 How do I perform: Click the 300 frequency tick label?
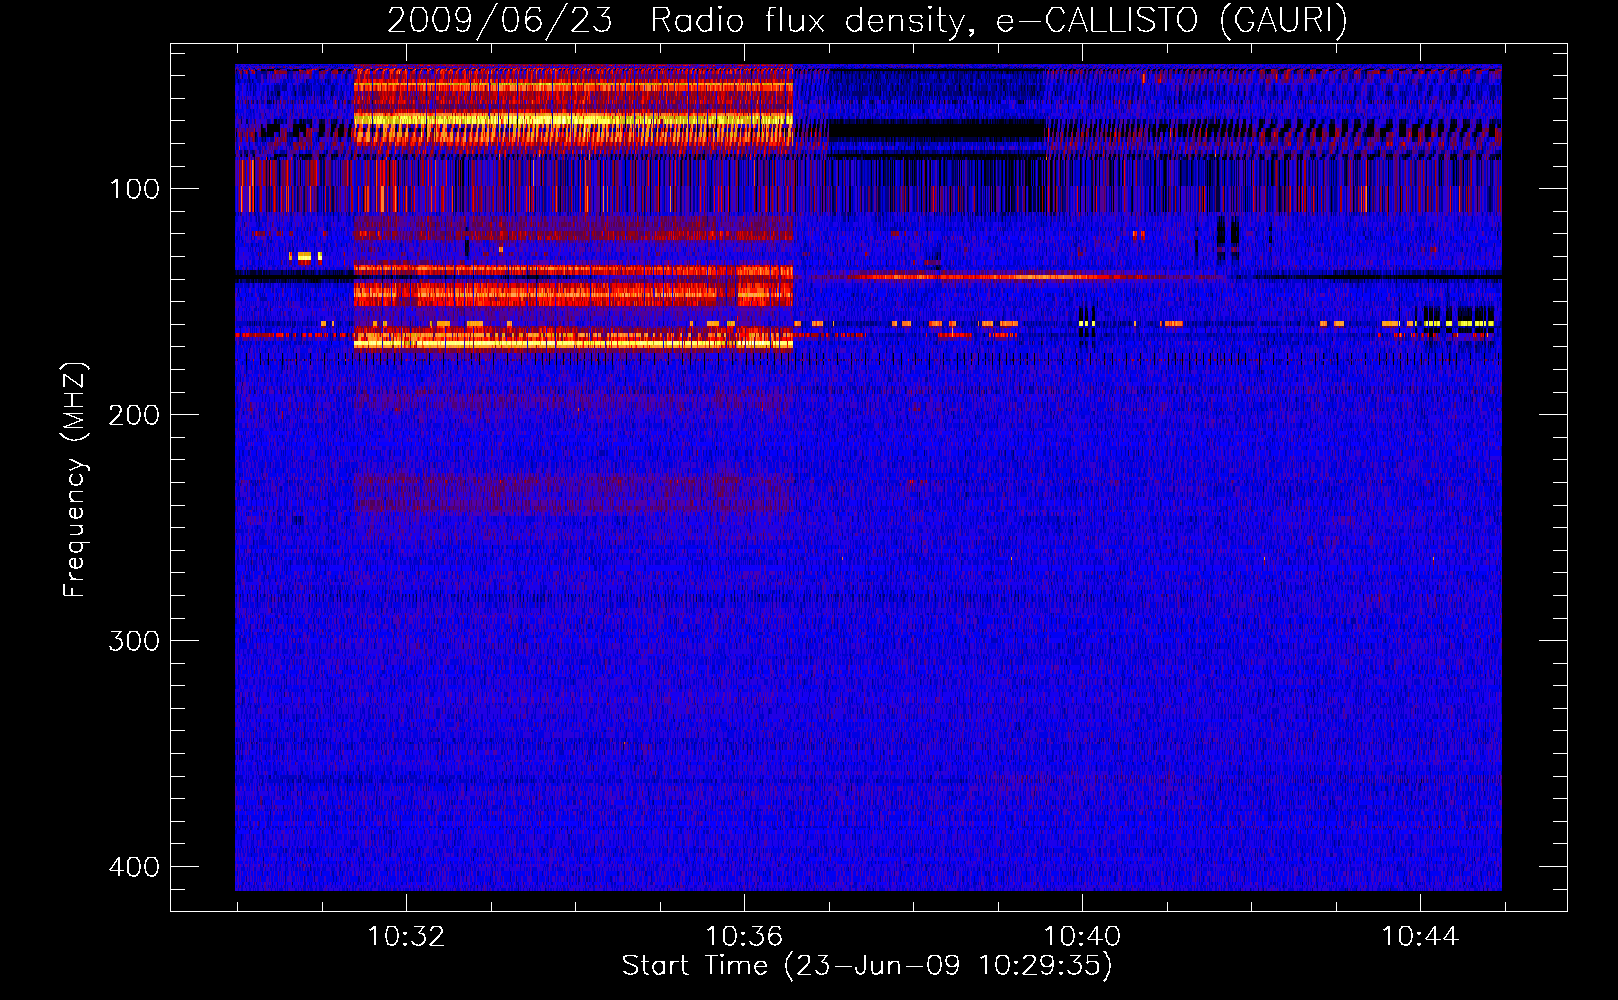coord(134,641)
